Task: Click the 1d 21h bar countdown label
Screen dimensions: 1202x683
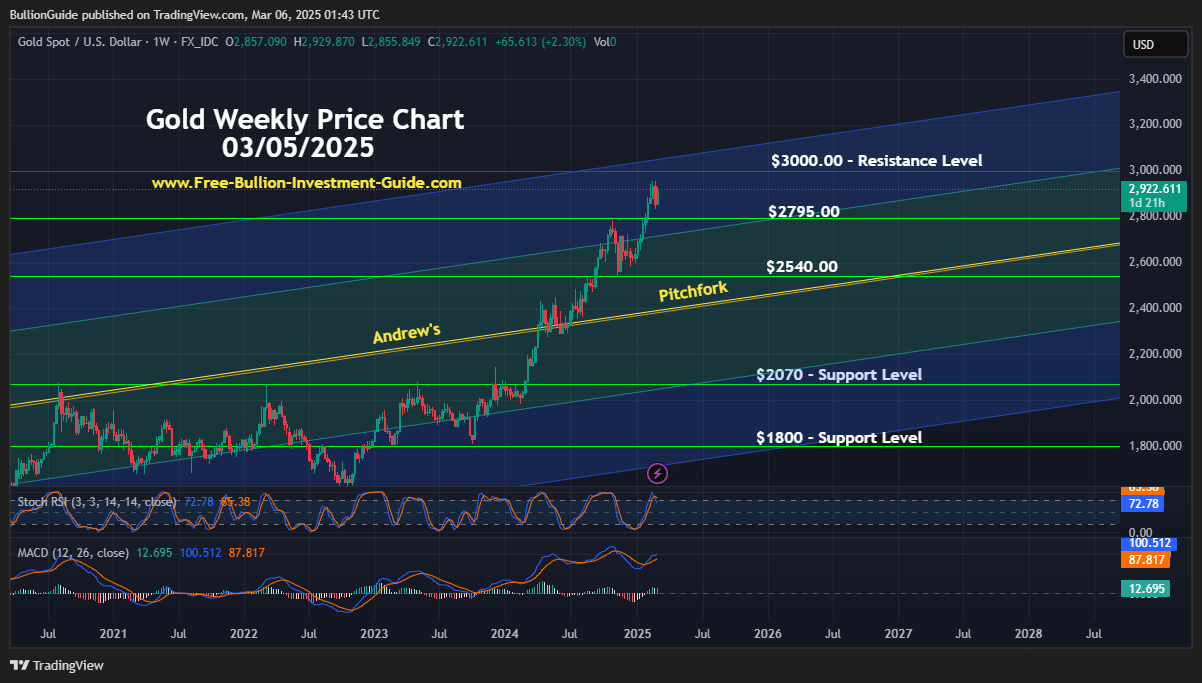Action: coord(1146,203)
